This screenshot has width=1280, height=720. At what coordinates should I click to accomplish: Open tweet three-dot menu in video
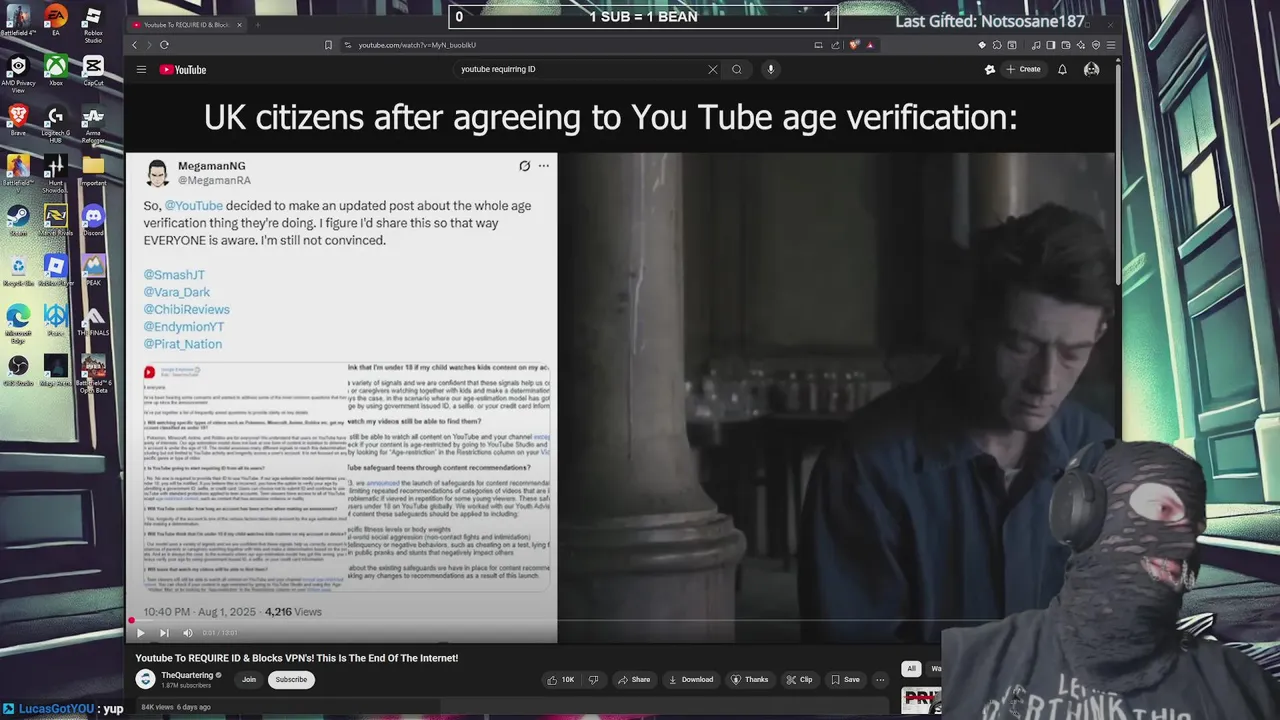tap(543, 166)
